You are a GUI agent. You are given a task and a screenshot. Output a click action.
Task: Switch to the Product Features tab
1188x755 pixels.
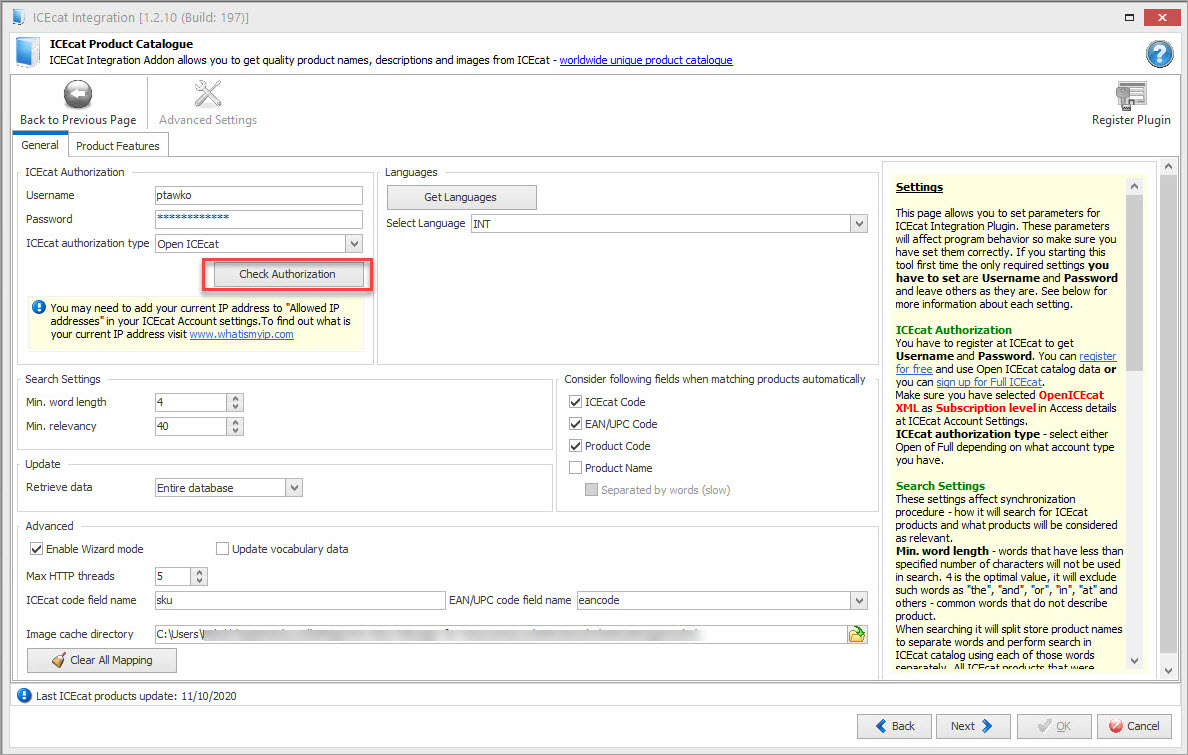click(x=117, y=146)
